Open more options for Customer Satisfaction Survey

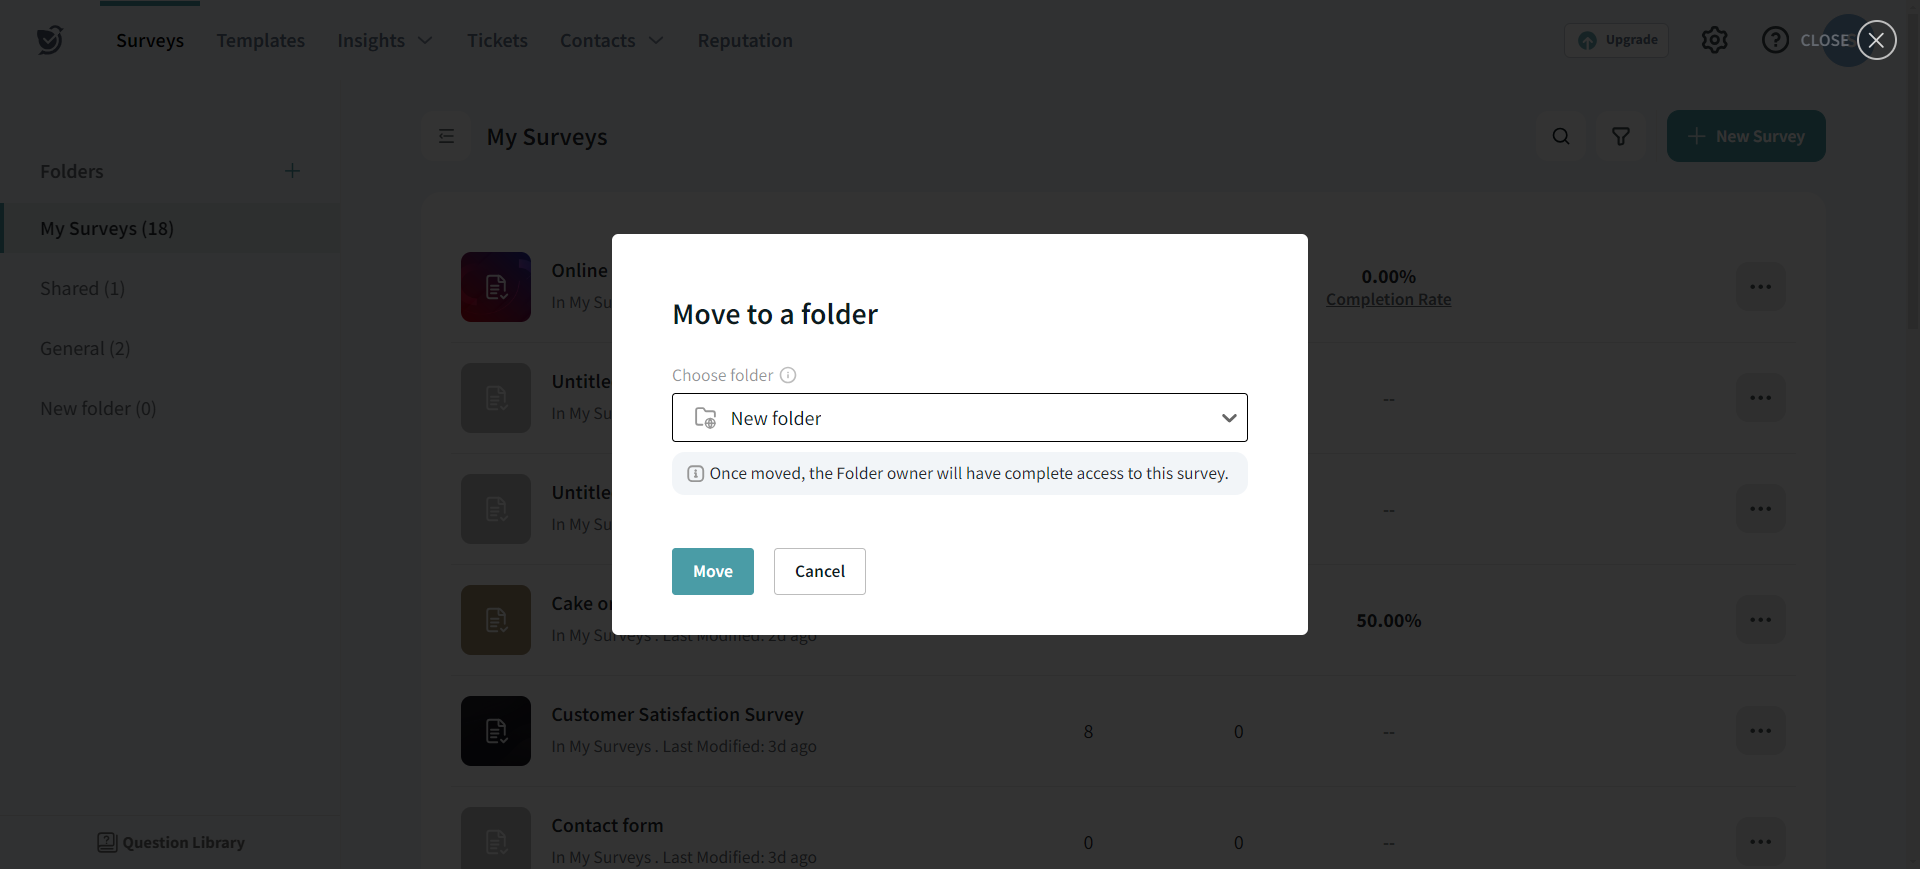(x=1760, y=731)
